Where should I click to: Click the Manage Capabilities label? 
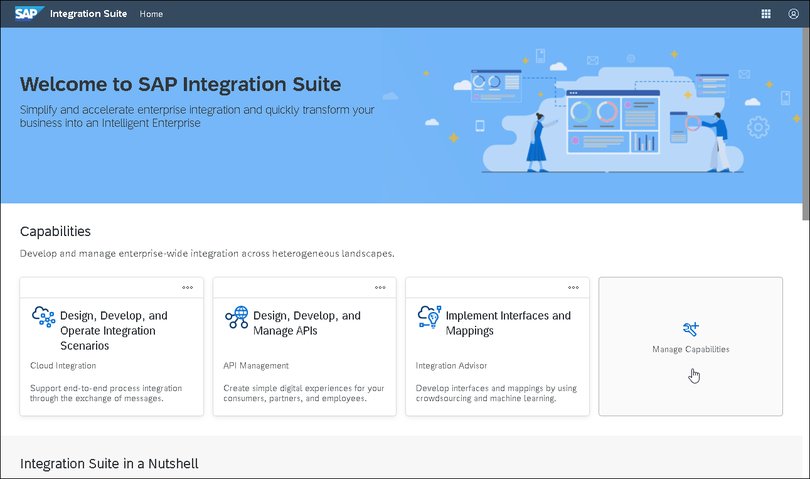point(691,349)
